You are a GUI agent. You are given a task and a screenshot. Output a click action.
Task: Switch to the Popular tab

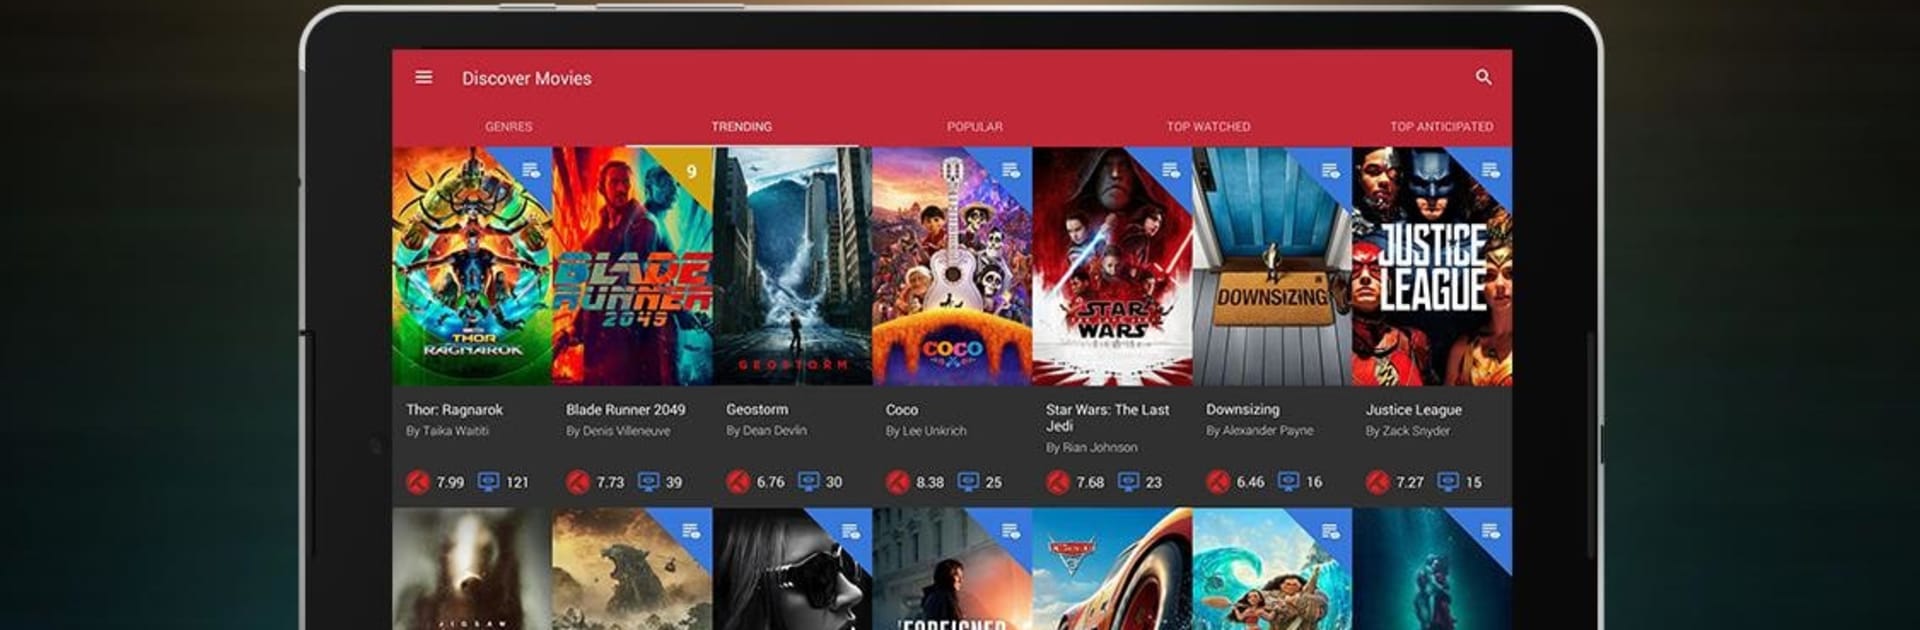[x=975, y=127]
